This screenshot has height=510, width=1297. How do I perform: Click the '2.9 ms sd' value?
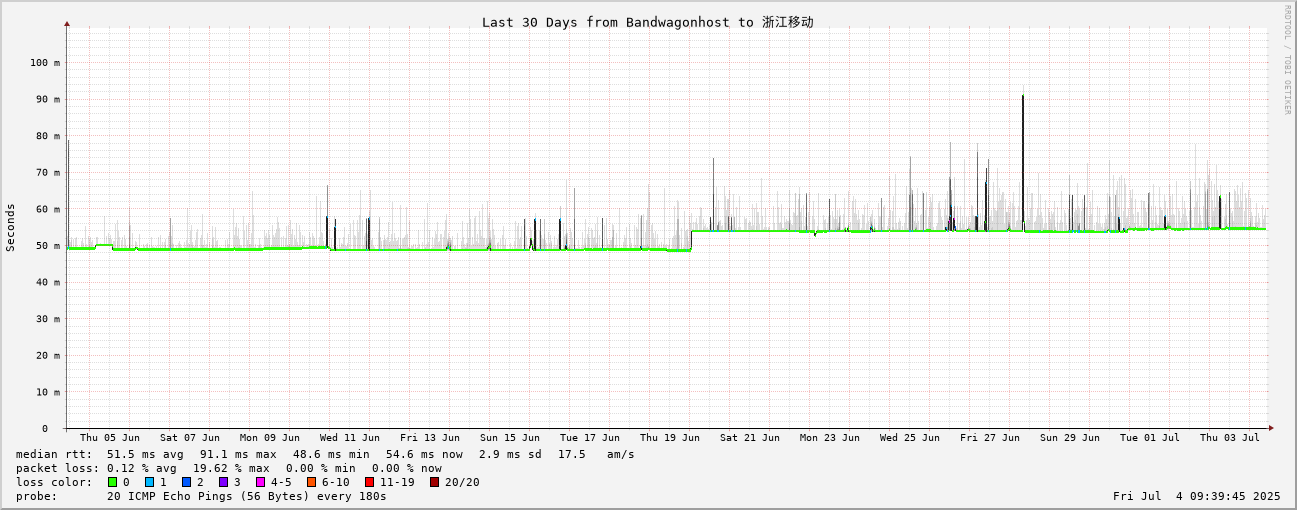coord(510,454)
